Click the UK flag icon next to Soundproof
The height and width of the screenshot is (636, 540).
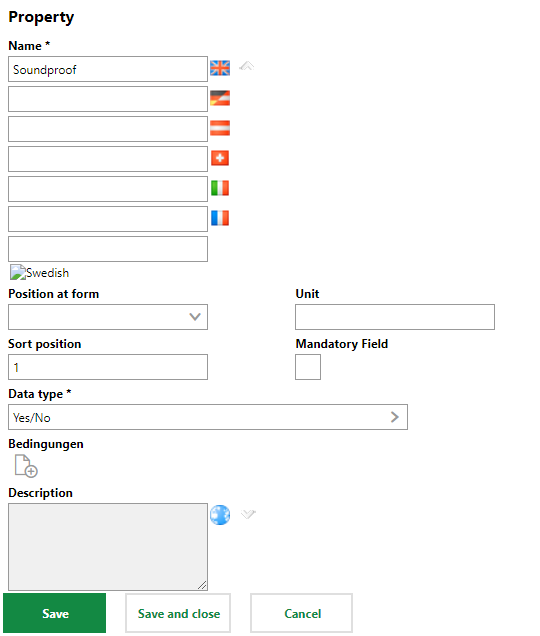pos(220,68)
